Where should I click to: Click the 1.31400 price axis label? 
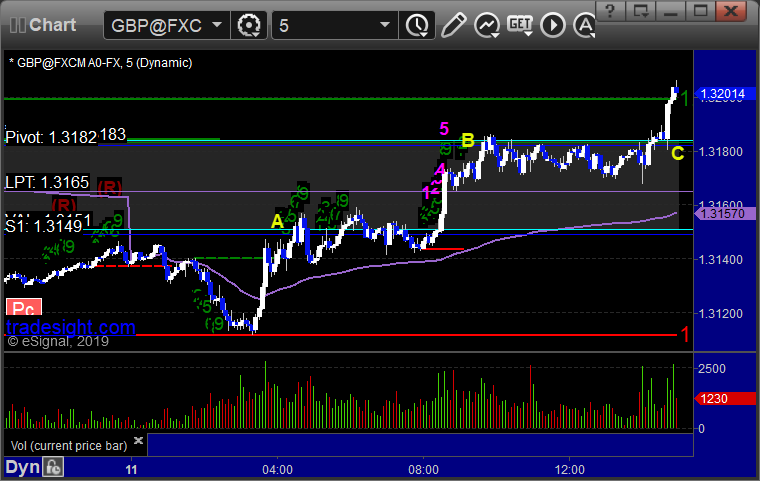(720, 260)
